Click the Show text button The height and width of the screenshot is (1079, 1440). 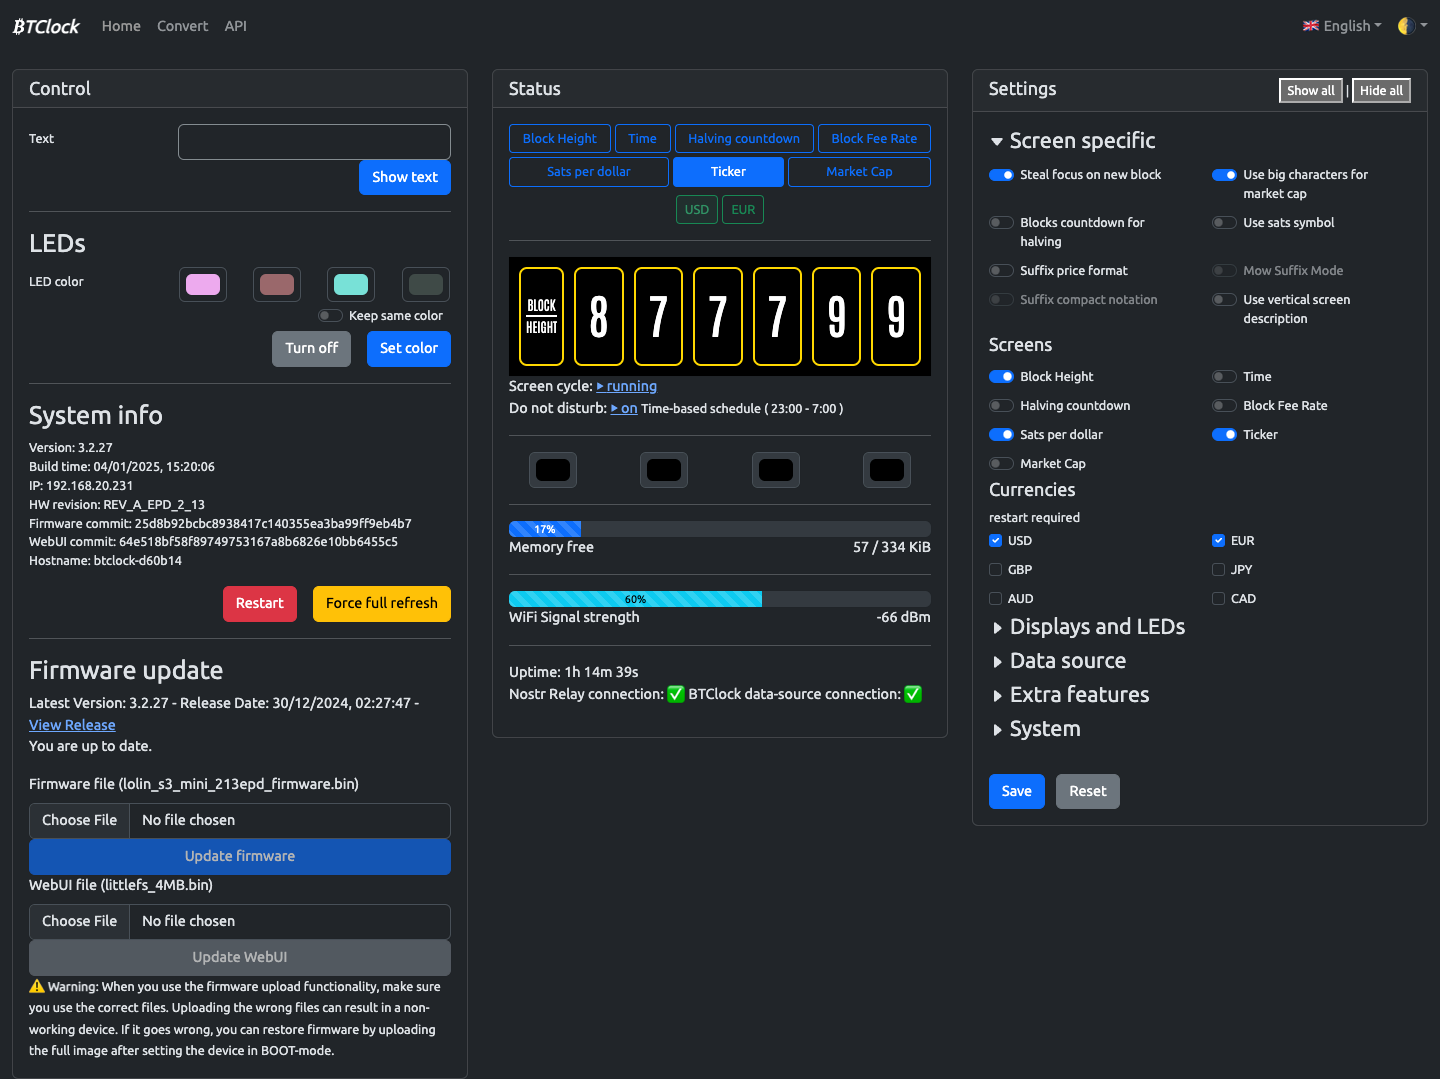point(405,177)
